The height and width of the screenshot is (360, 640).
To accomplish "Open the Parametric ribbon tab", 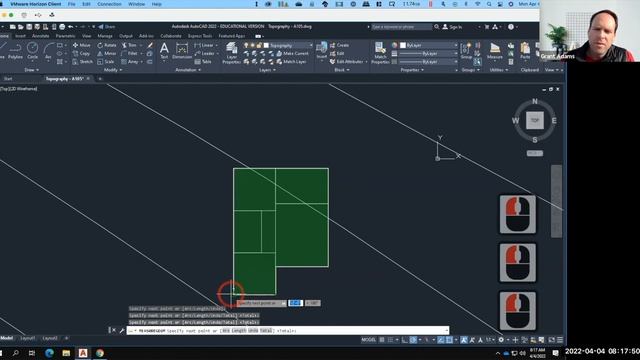I will (65, 36).
